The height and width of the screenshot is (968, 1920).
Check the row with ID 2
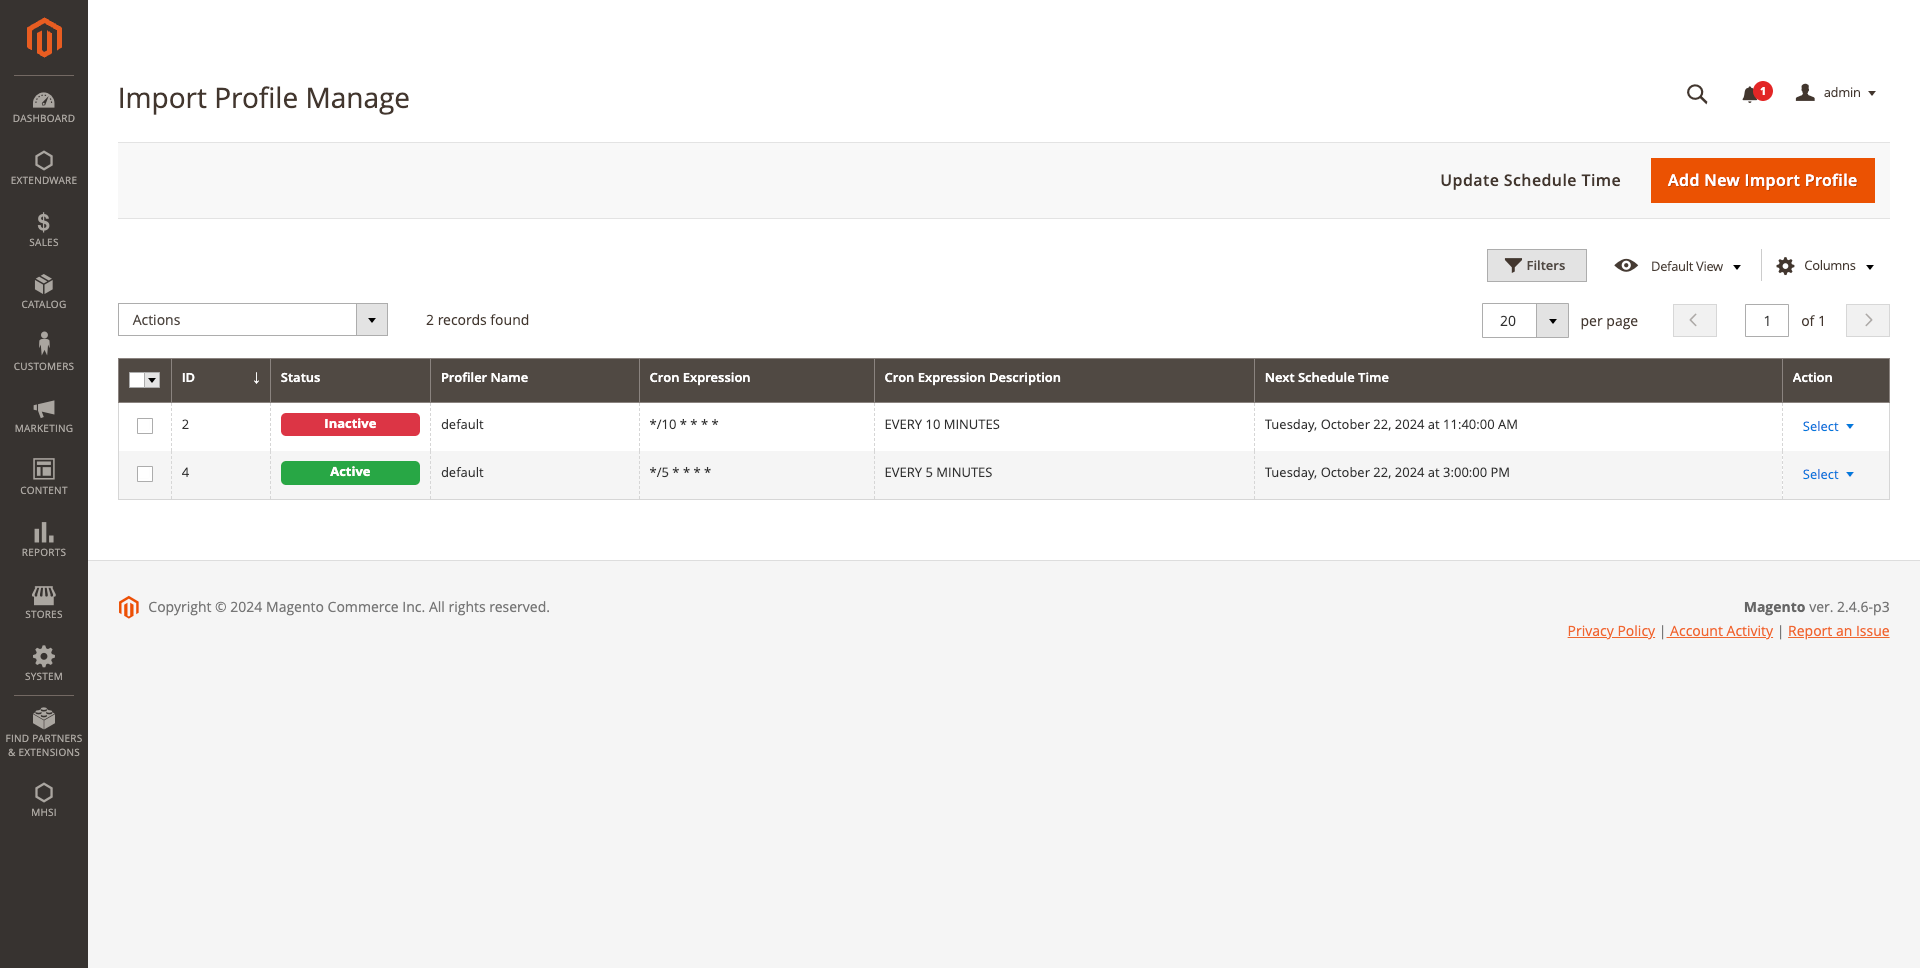click(x=145, y=426)
